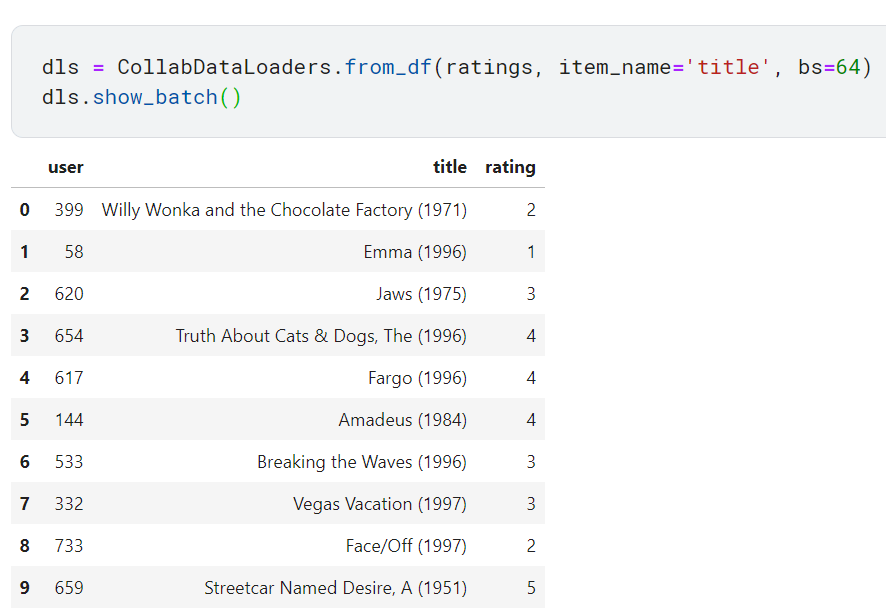Click the 'user' column header
The height and width of the screenshot is (613, 886).
66,167
